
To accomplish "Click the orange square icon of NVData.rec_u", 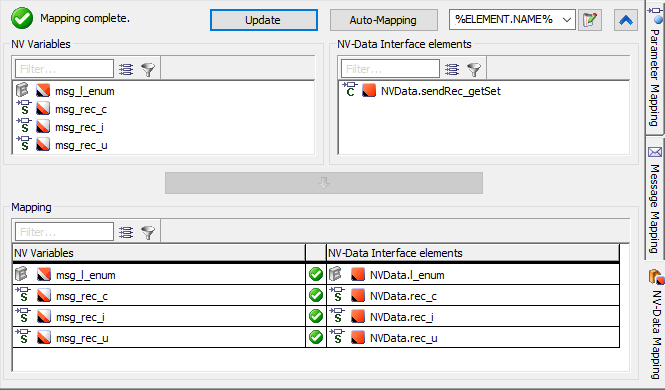I will [x=358, y=337].
